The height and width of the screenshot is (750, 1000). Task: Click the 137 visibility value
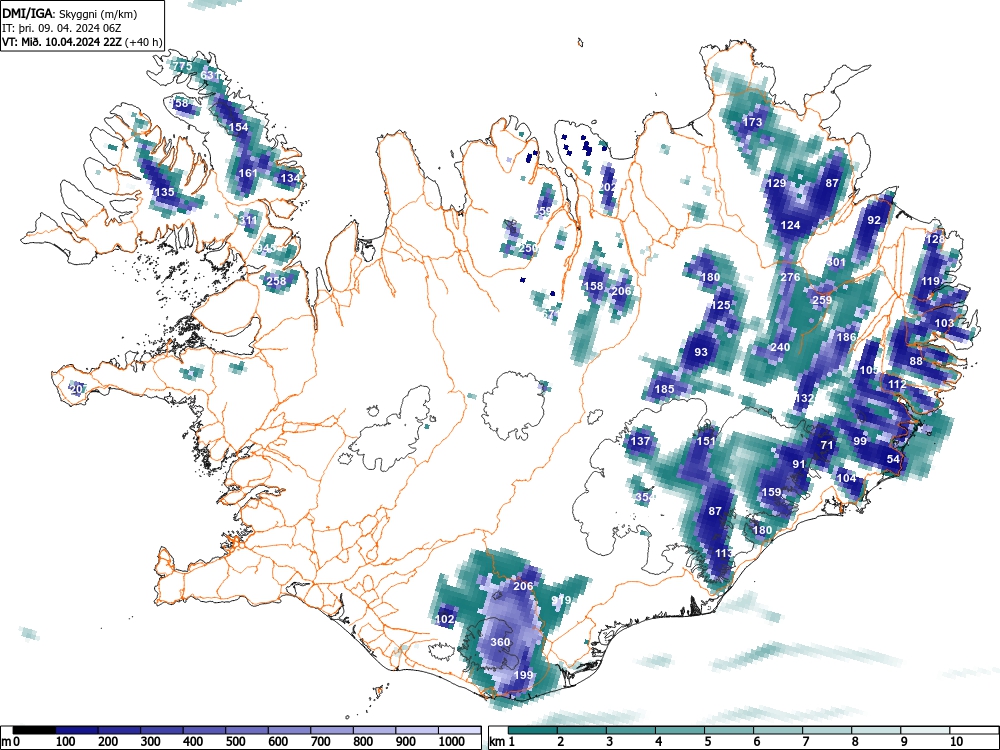click(x=640, y=441)
